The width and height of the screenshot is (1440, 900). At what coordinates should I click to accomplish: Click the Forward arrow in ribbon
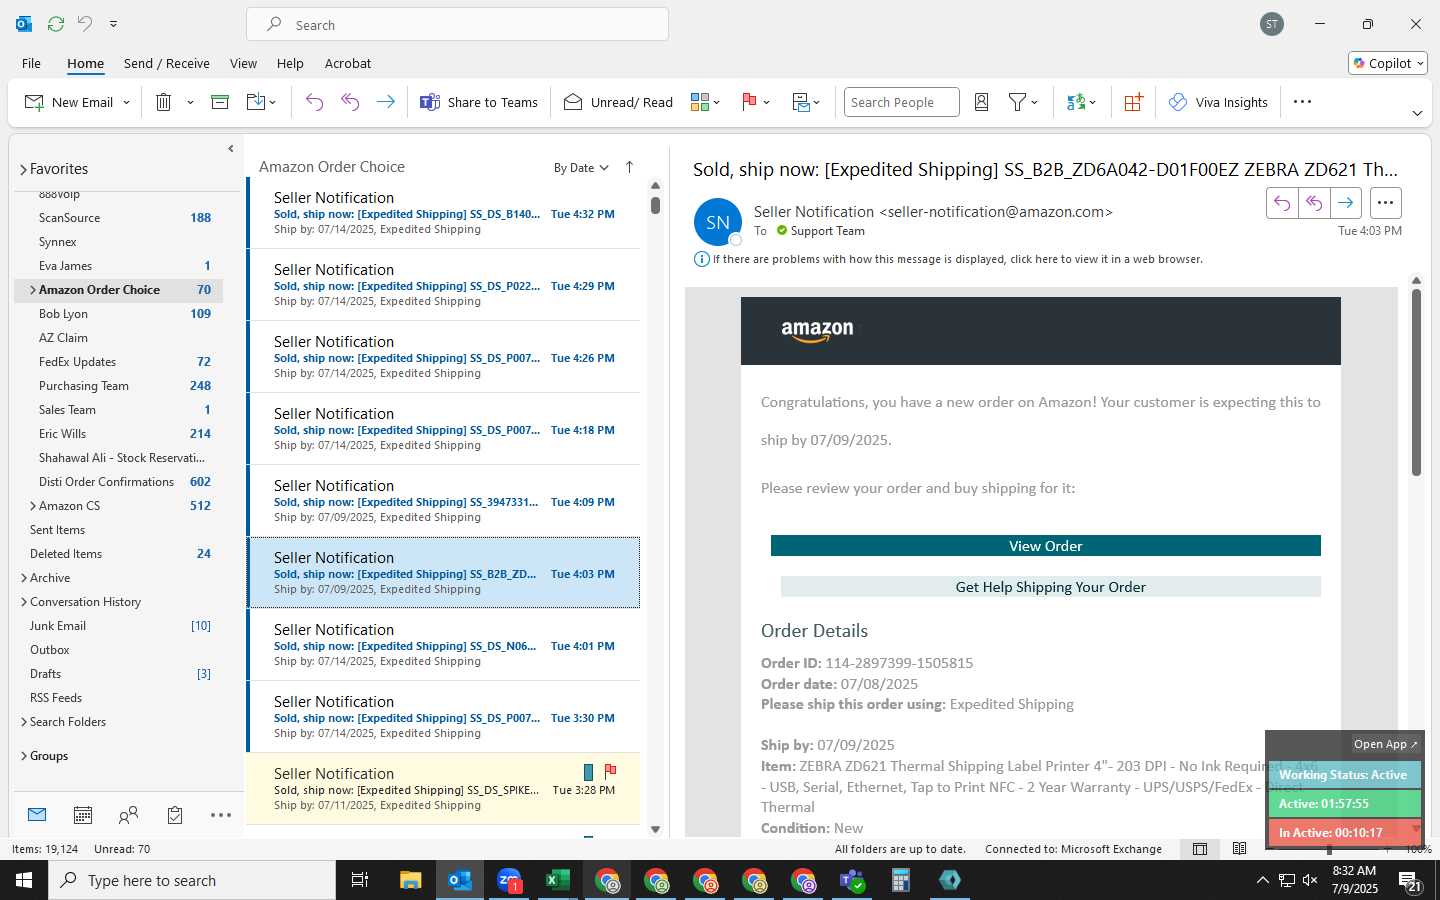(385, 102)
